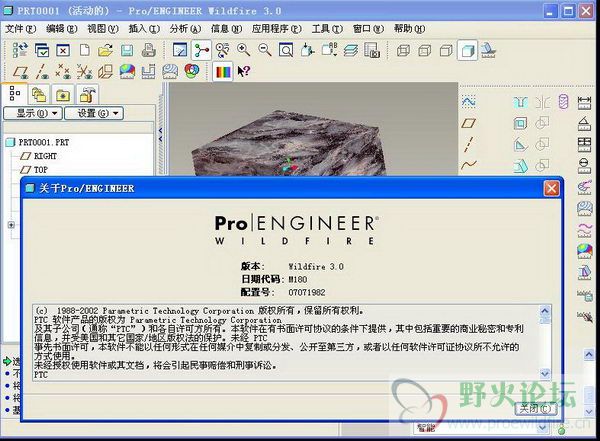The image size is (600, 441).
Task: Open the smart filter 智能 dropdown
Action: point(543,428)
